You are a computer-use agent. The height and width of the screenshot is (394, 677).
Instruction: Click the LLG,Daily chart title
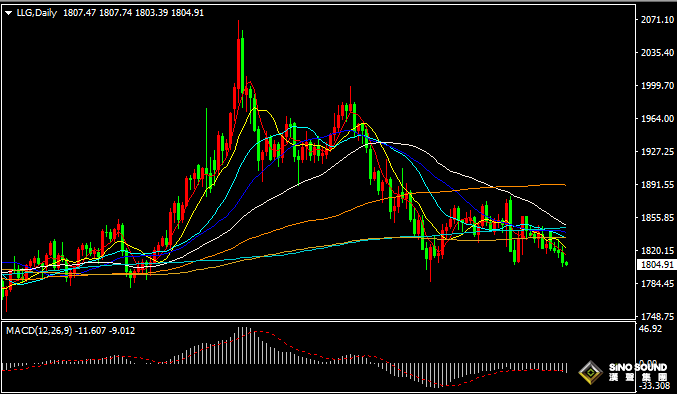click(37, 13)
